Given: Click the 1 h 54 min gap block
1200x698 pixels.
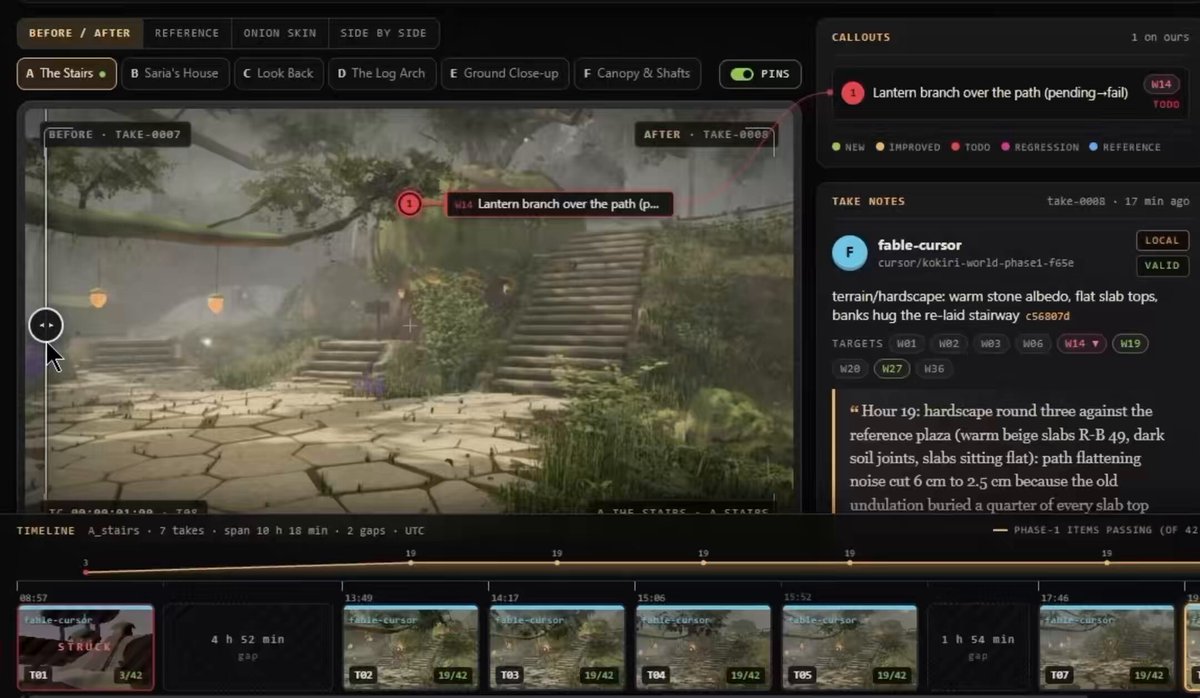Looking at the screenshot, I should tap(980, 646).
